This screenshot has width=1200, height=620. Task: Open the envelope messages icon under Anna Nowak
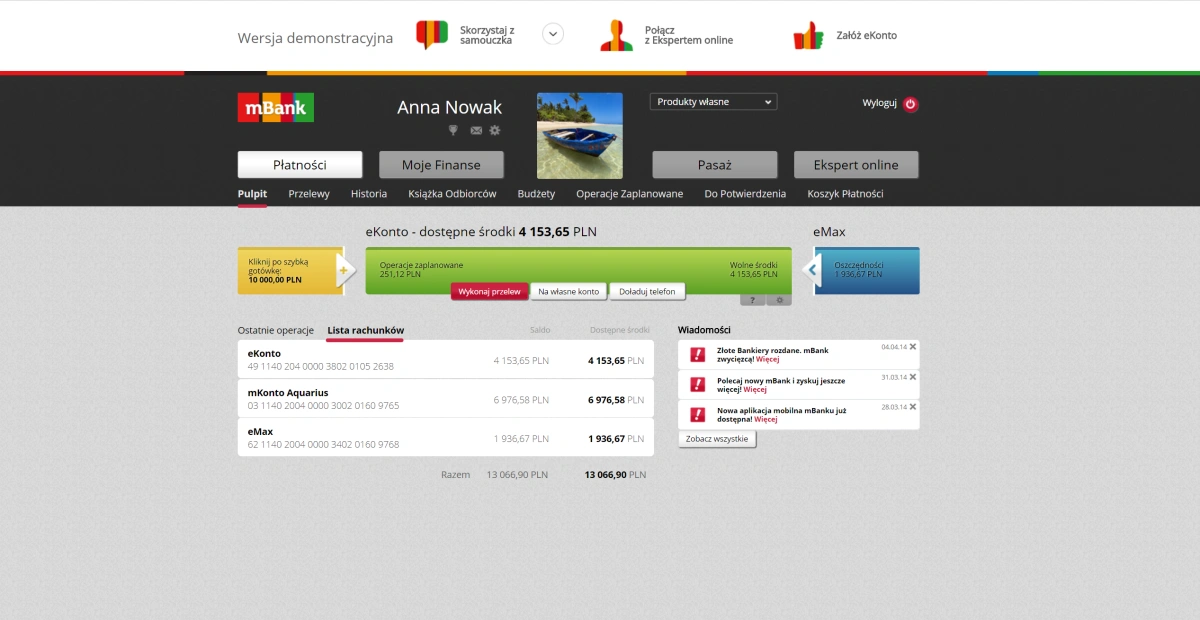476,131
